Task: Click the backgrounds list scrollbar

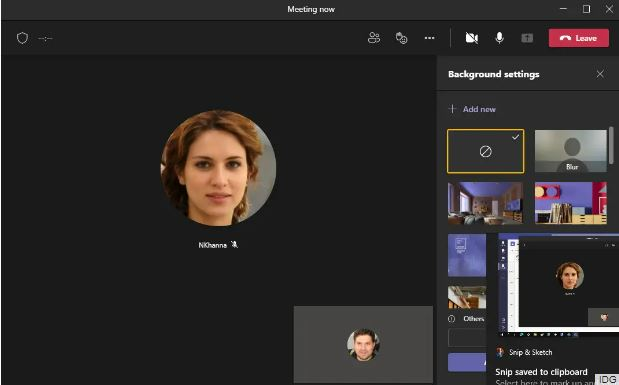Action: [x=611, y=145]
